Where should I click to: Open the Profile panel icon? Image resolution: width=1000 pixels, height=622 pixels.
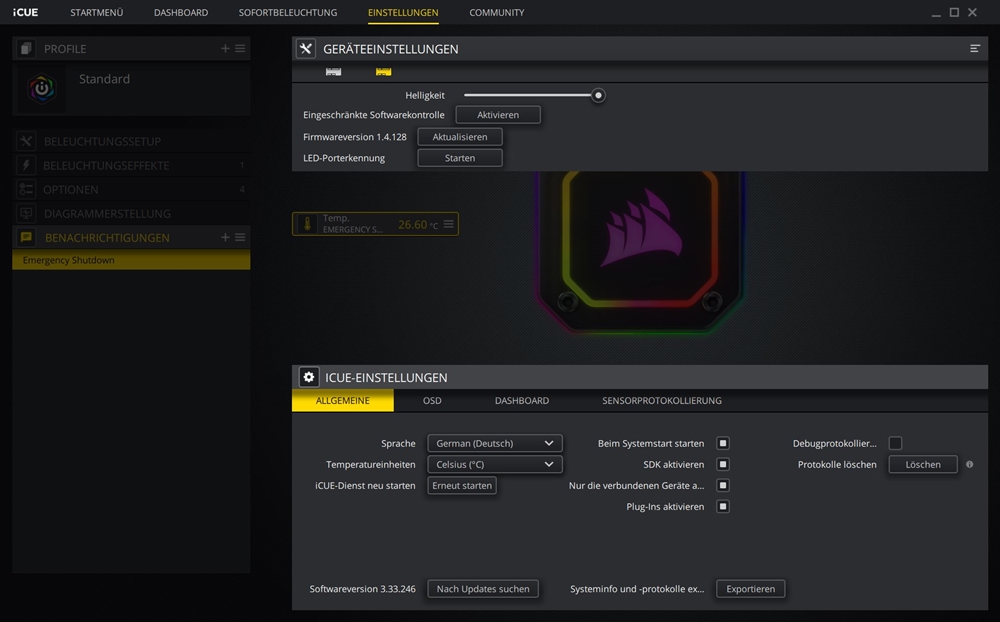click(x=26, y=48)
